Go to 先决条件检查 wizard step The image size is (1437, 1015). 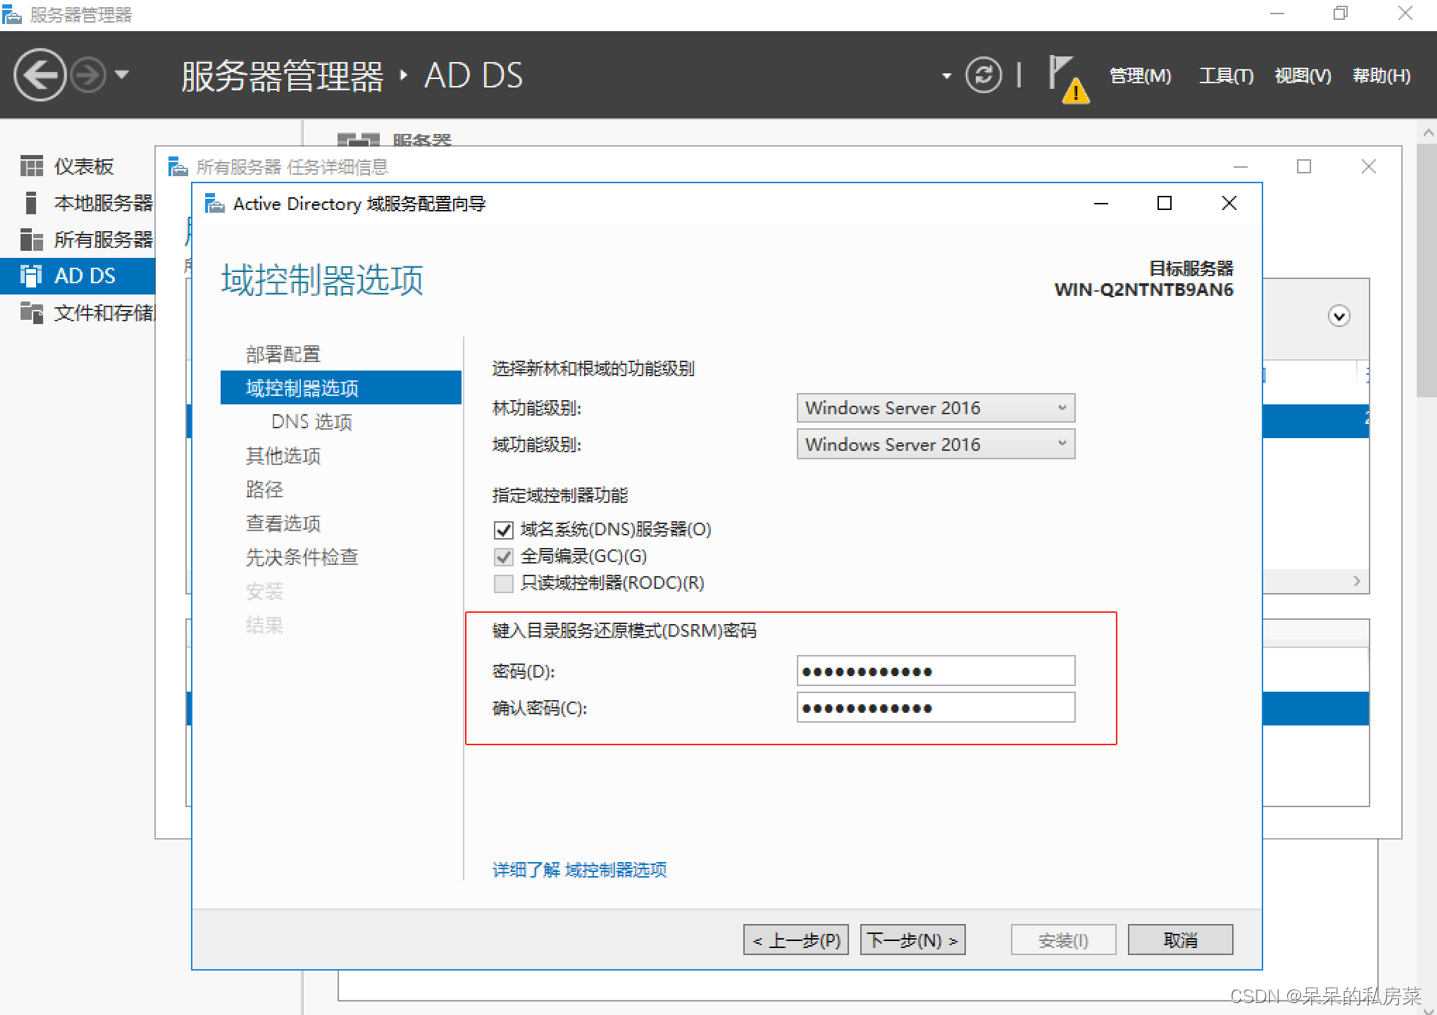(x=302, y=557)
